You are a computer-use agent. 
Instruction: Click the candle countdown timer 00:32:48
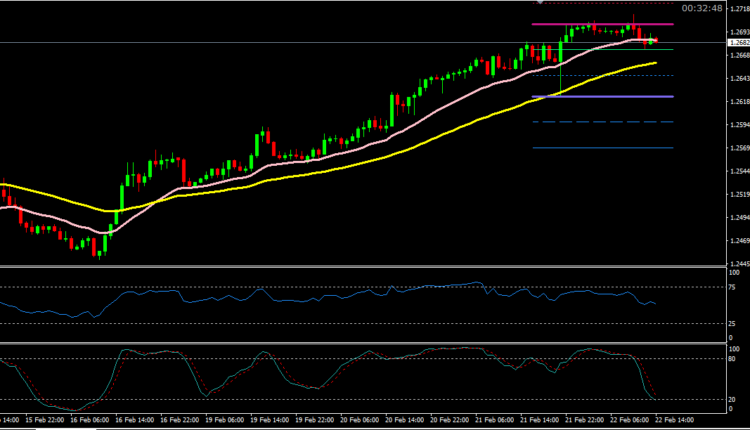click(711, 8)
